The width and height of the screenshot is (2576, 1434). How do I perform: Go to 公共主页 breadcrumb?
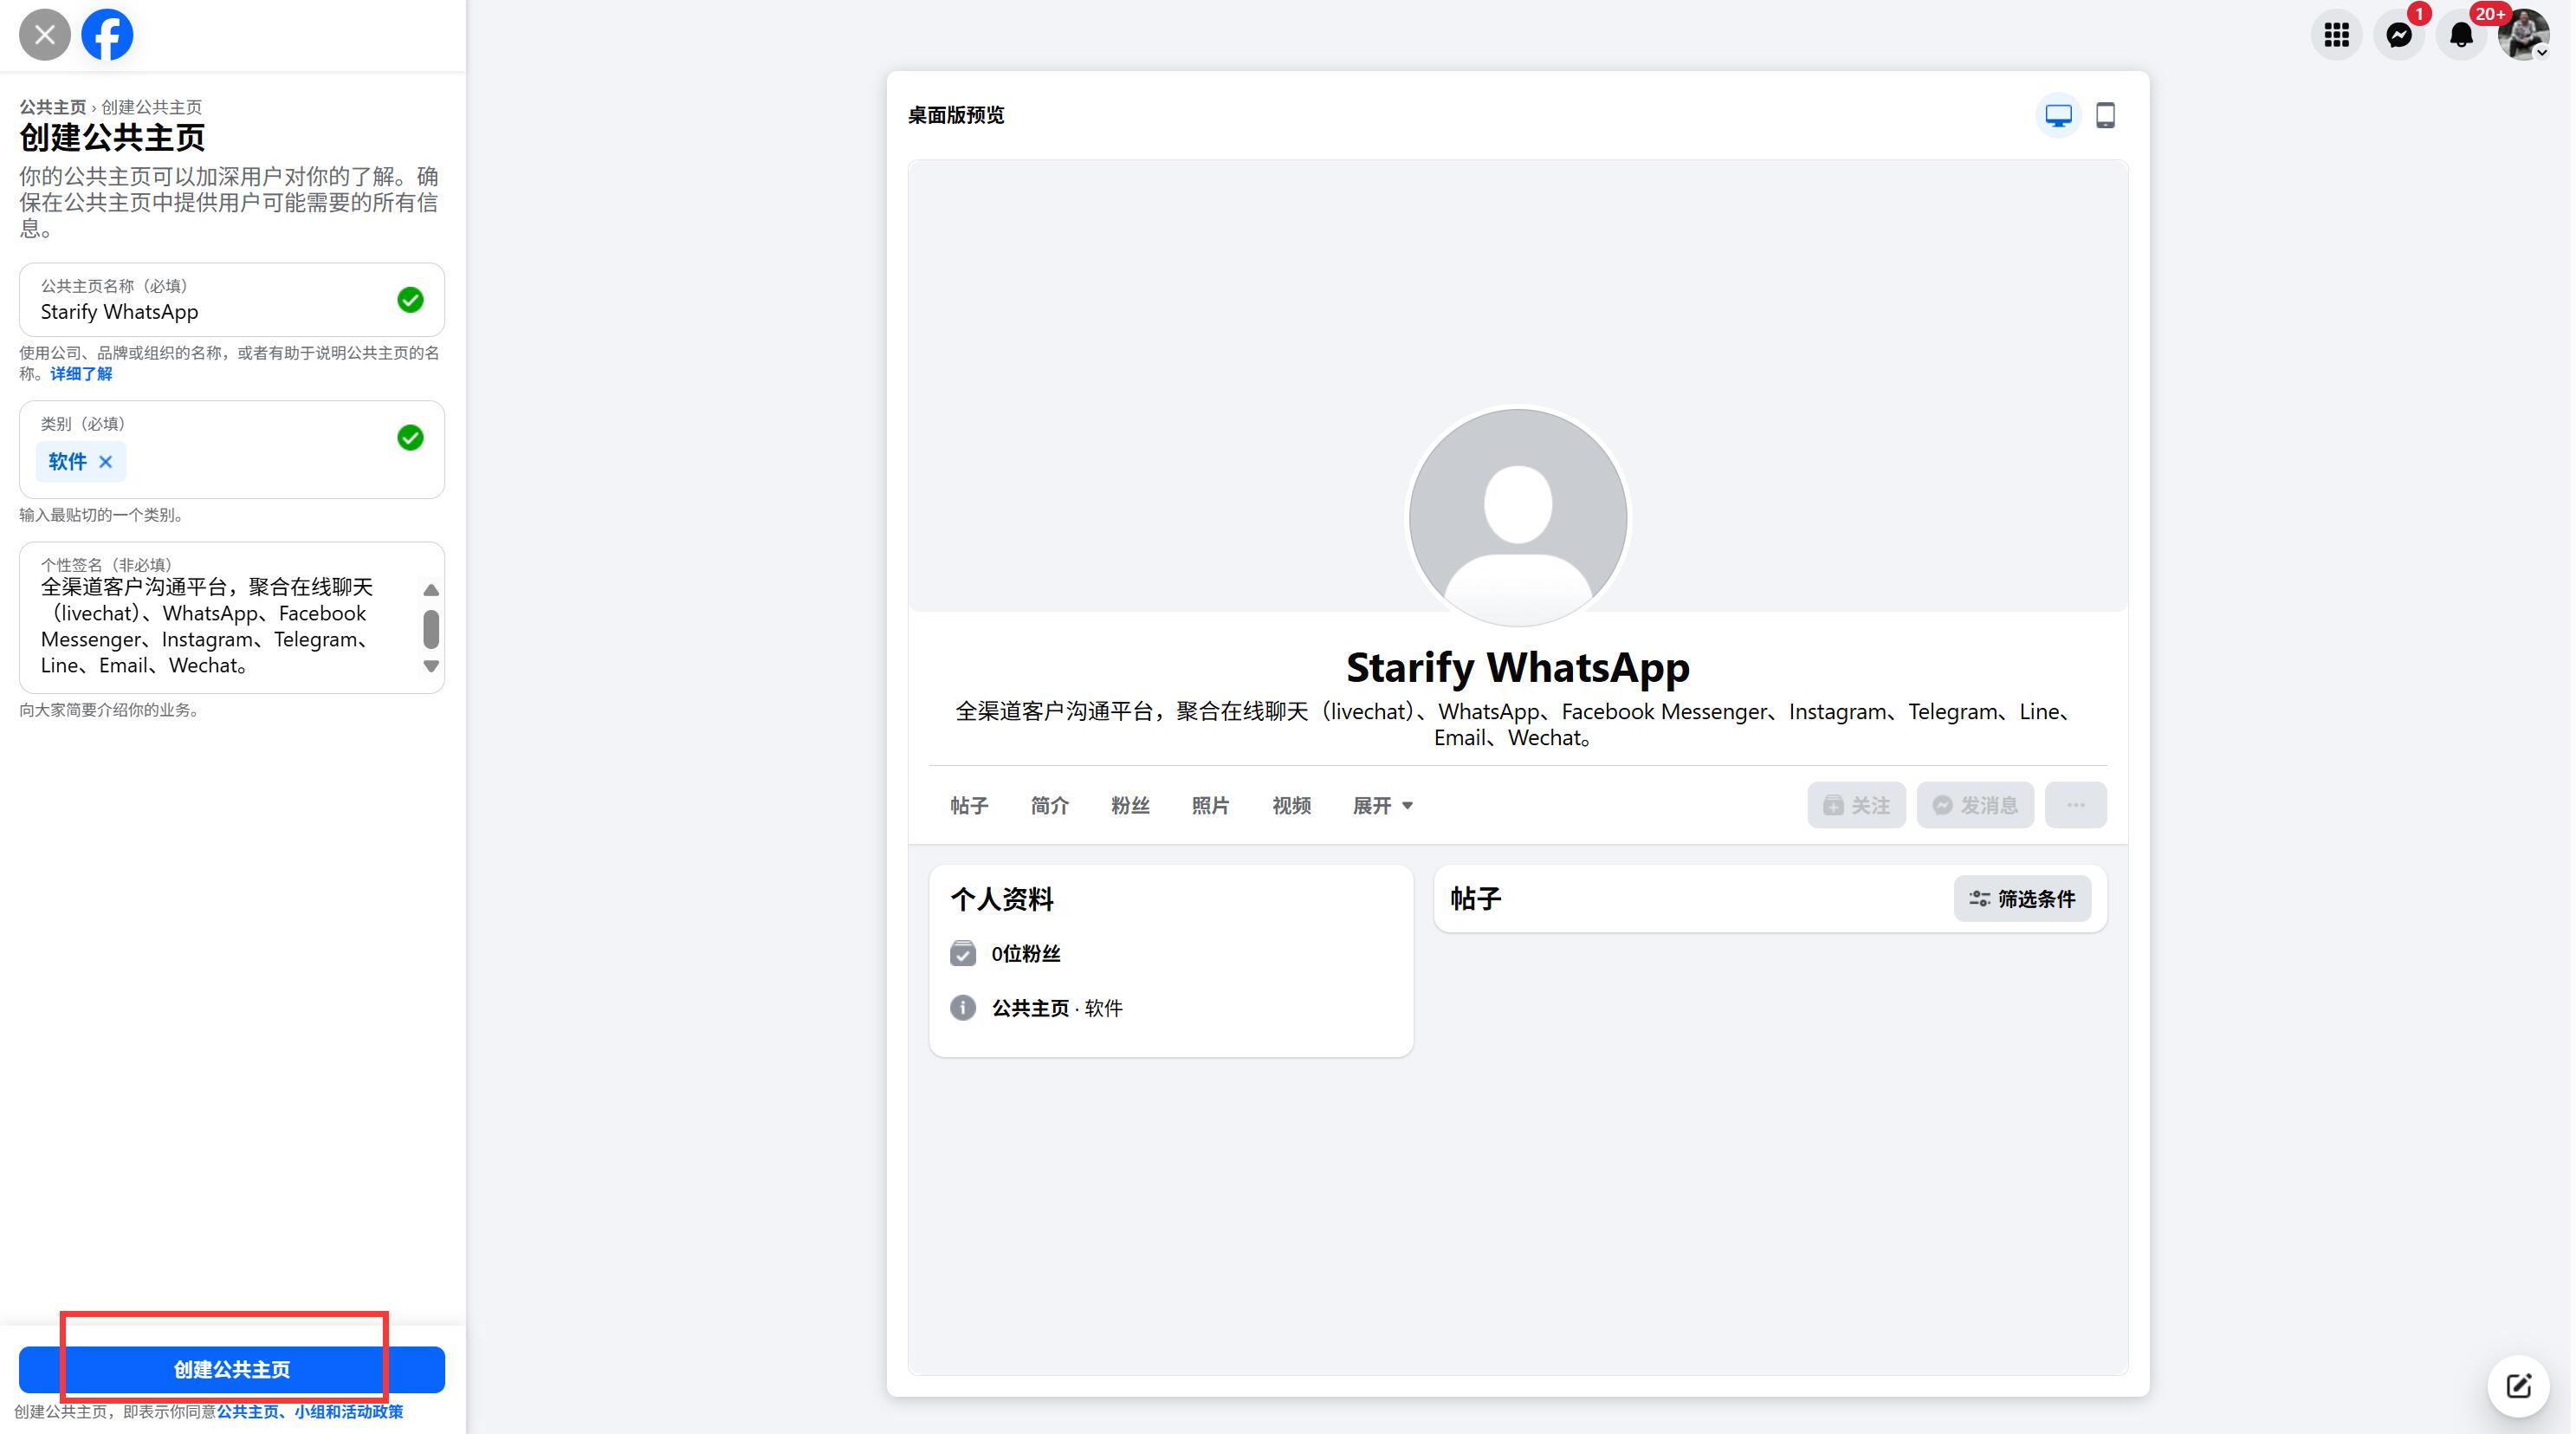point(53,107)
